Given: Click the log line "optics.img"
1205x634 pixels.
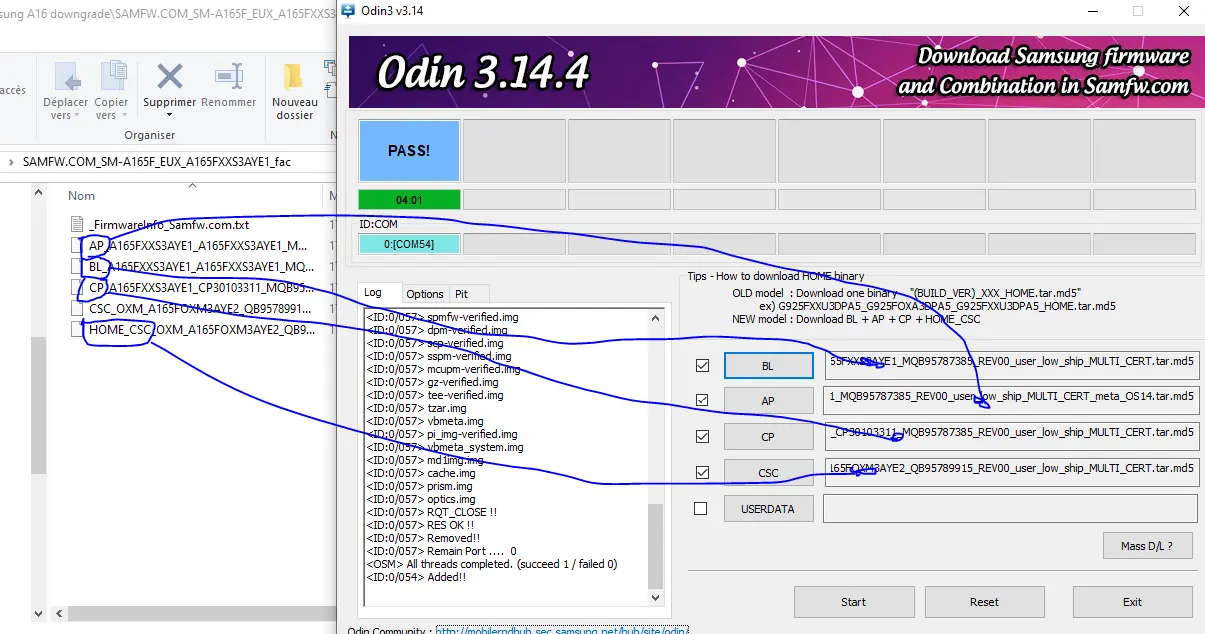Looking at the screenshot, I should (421, 499).
